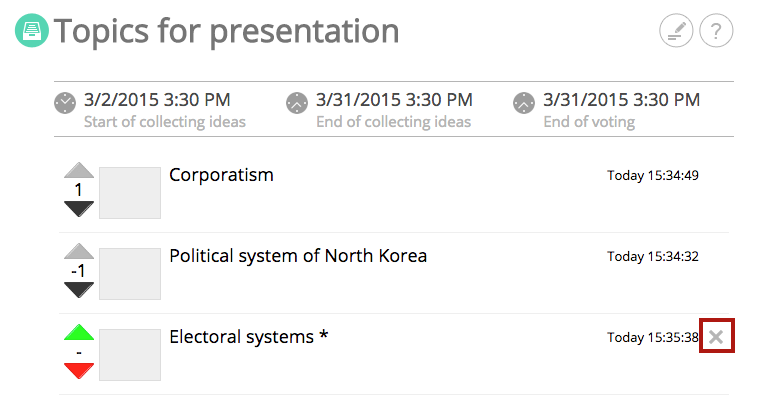760x403 pixels.
Task: Click the edit pencil icon
Action: 676,31
